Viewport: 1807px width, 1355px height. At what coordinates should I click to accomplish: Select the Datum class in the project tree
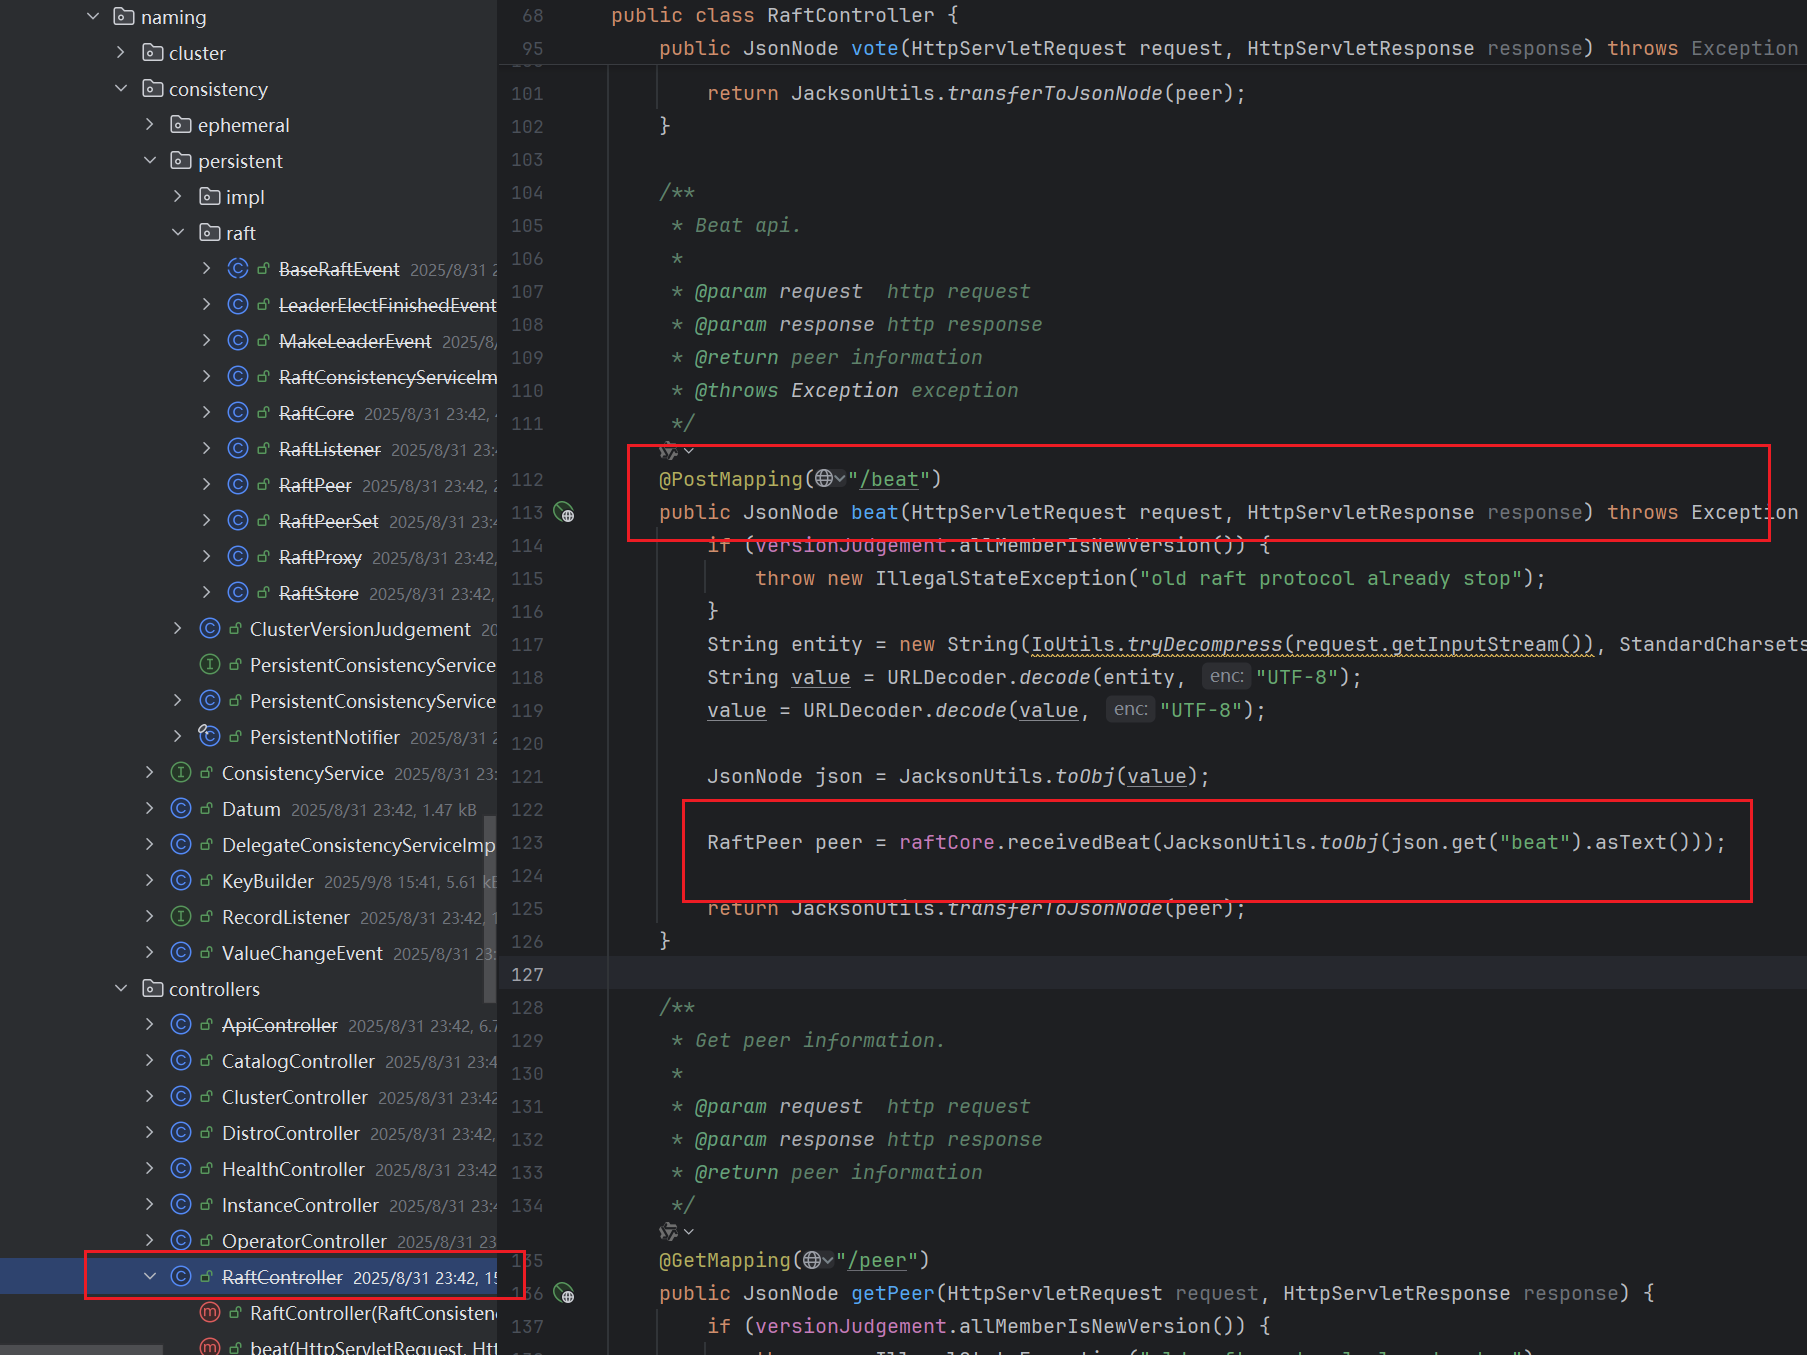[251, 809]
